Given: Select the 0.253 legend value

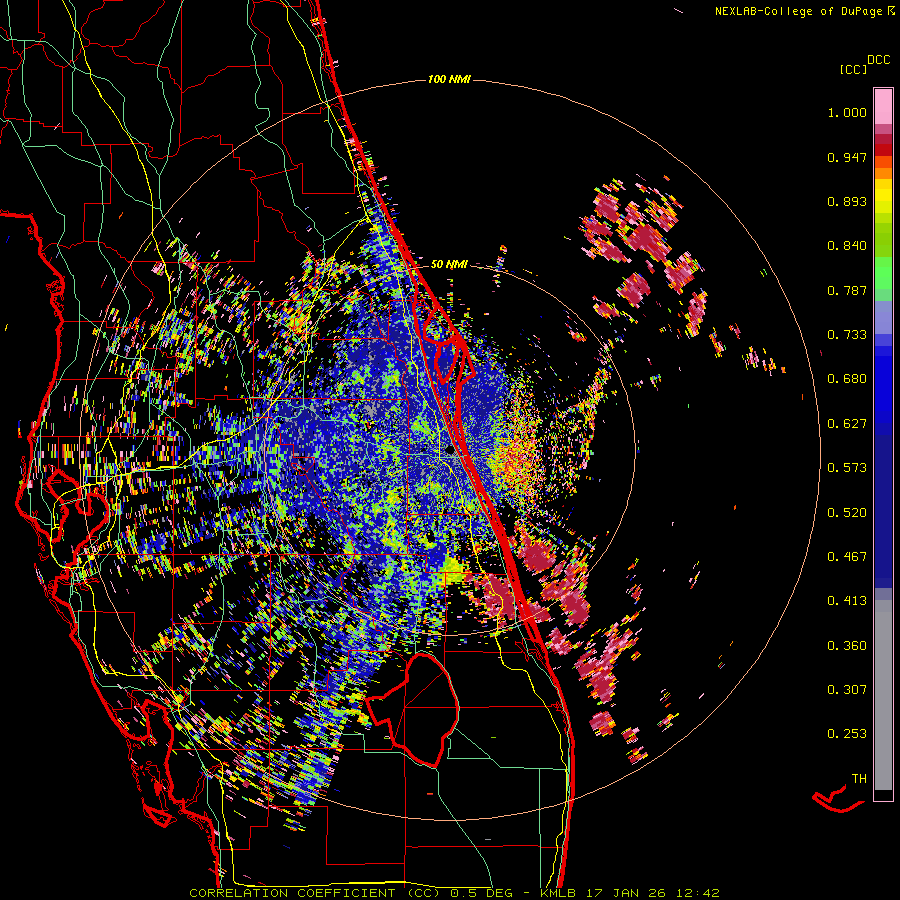Looking at the screenshot, I should (x=847, y=734).
